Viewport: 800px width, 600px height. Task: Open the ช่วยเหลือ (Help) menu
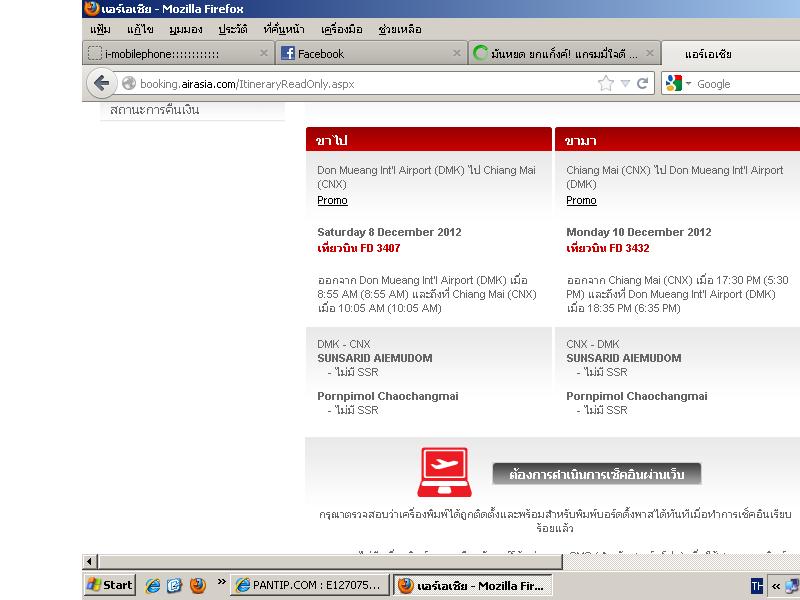(x=400, y=30)
